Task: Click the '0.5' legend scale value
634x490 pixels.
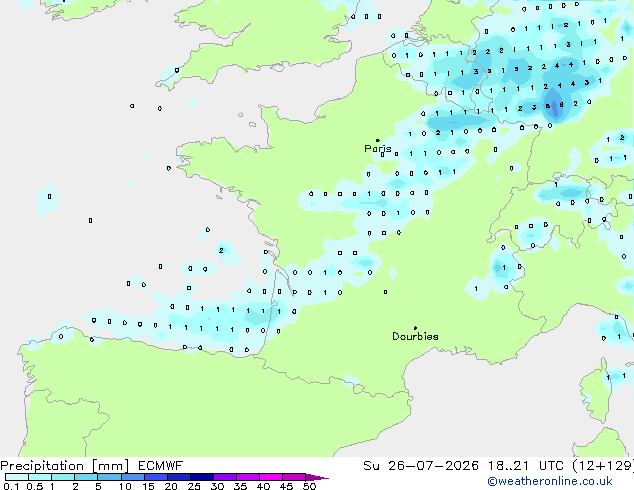Action: [x=34, y=486]
